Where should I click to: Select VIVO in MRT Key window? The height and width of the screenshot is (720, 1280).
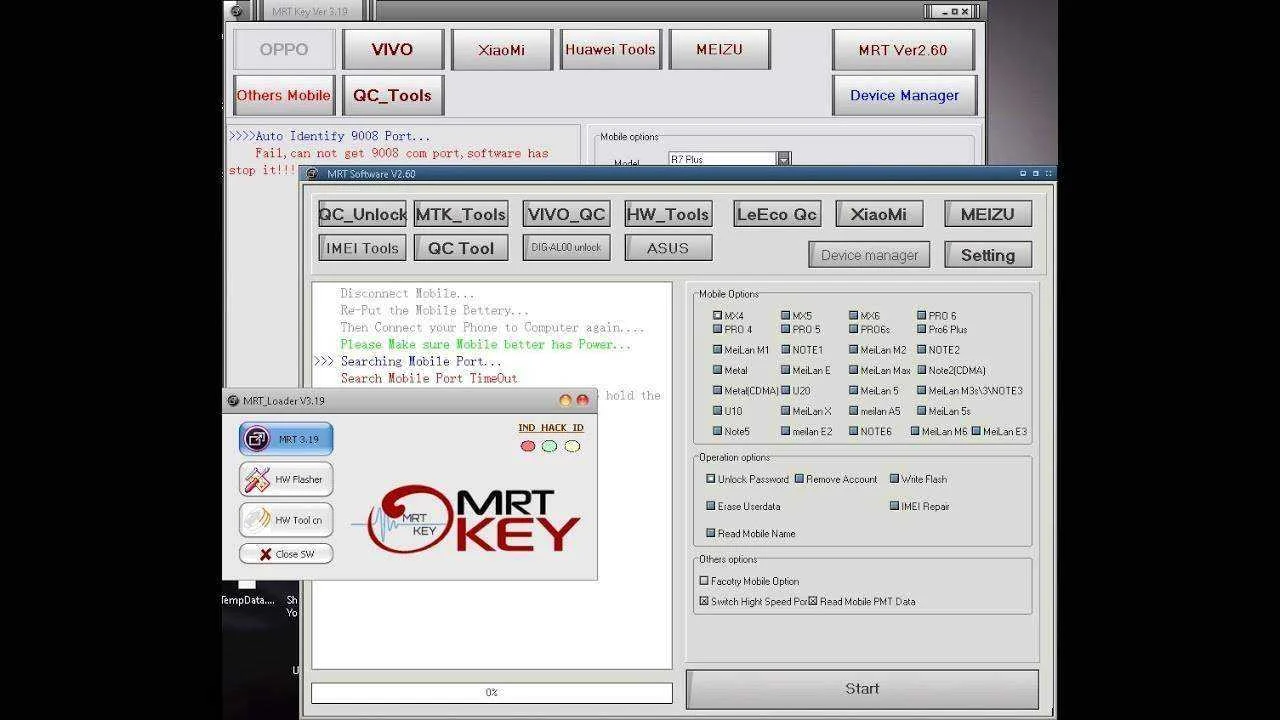click(x=392, y=49)
